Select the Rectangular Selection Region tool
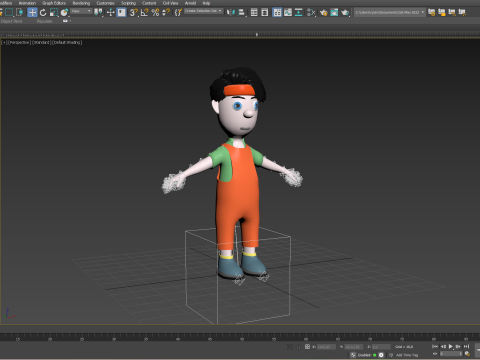Screen dimensions: 480x360 point(9,12)
